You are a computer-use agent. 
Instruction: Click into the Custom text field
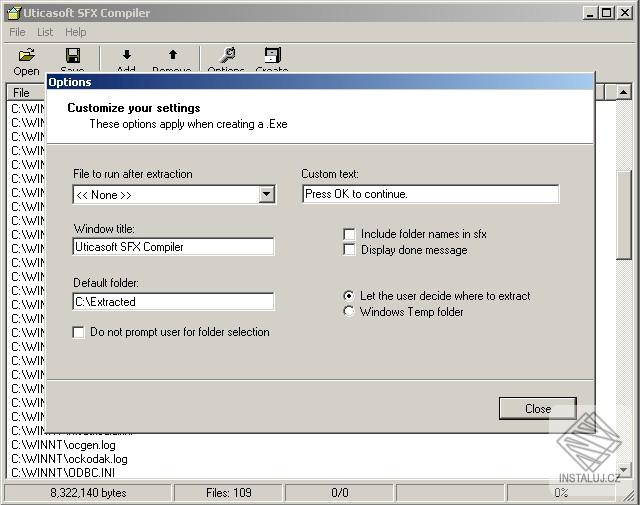(430, 194)
